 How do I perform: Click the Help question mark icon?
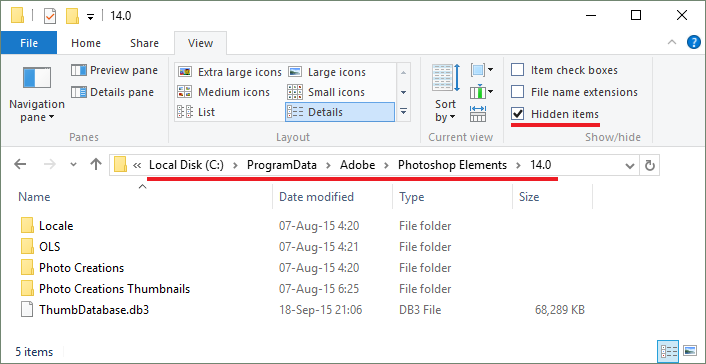coord(694,43)
